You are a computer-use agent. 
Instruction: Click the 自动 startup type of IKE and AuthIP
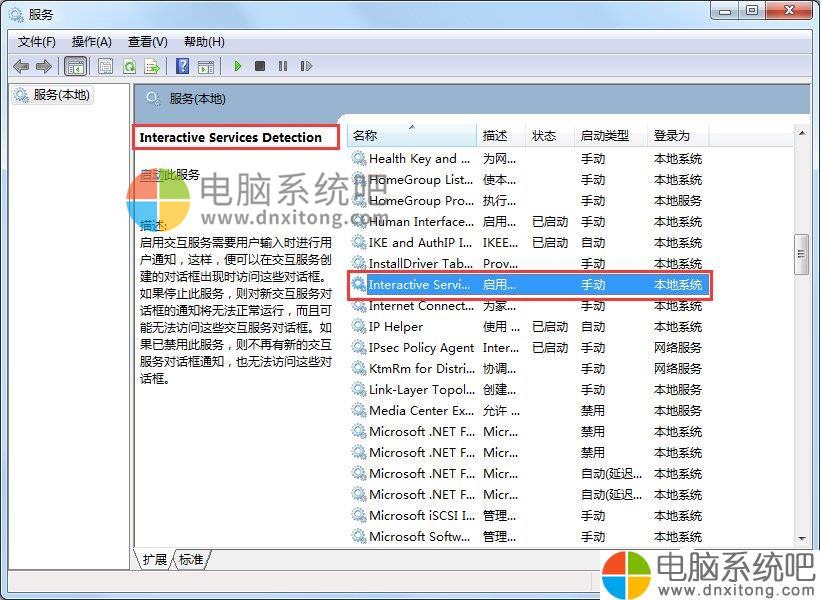coord(593,242)
